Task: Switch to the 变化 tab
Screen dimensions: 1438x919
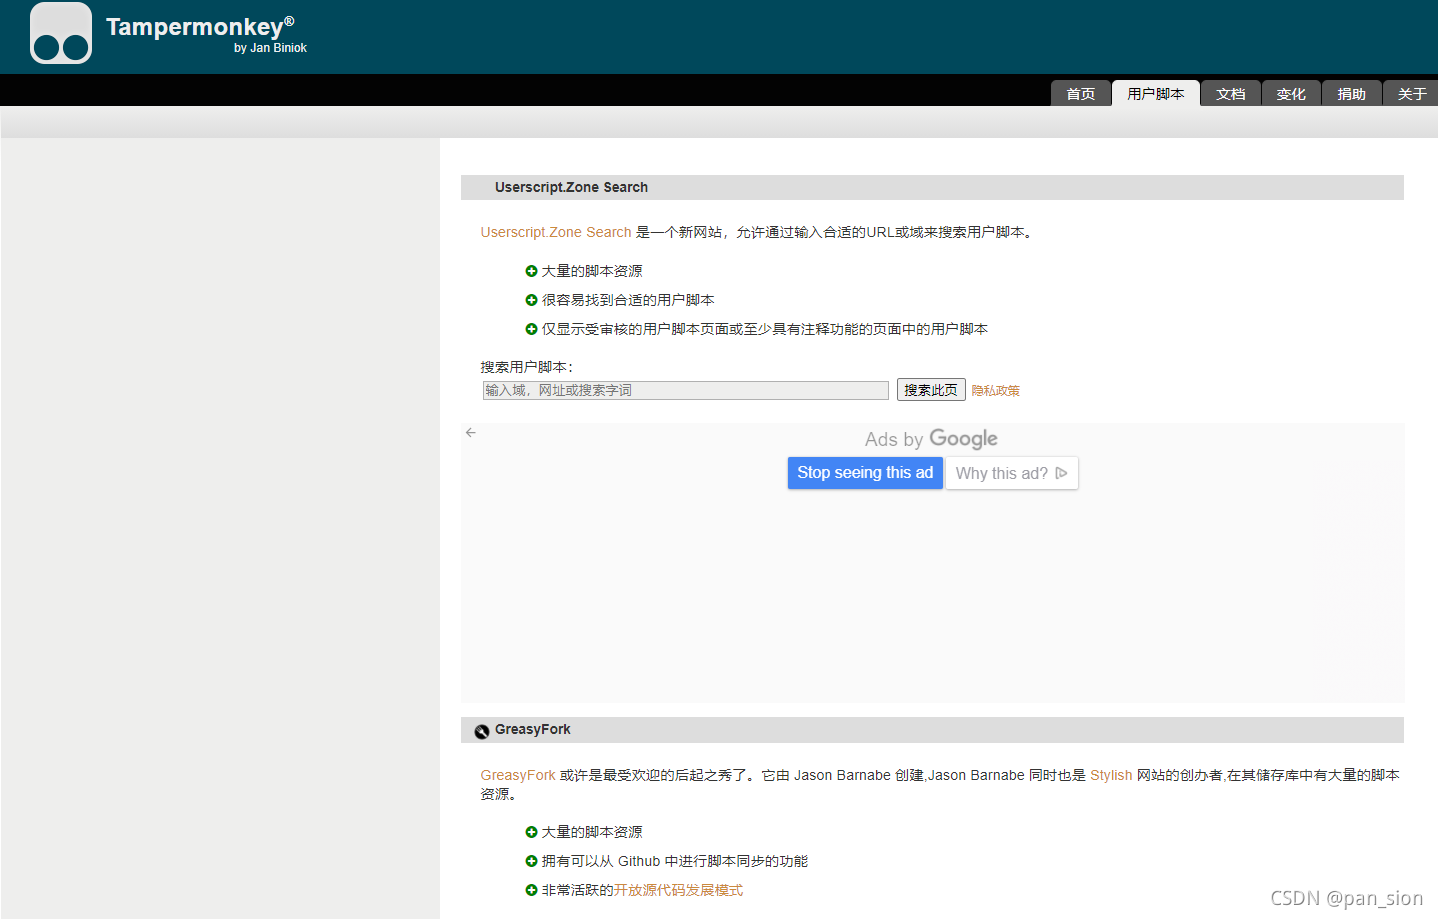Action: pos(1291,93)
